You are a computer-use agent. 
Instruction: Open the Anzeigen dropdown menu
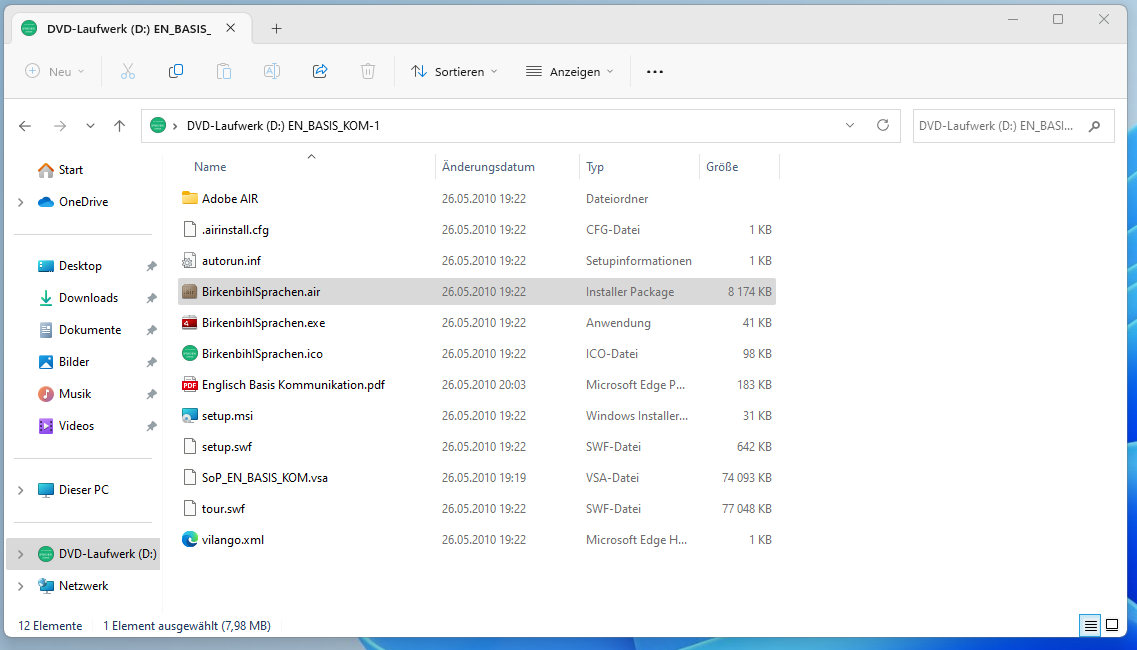pos(570,71)
